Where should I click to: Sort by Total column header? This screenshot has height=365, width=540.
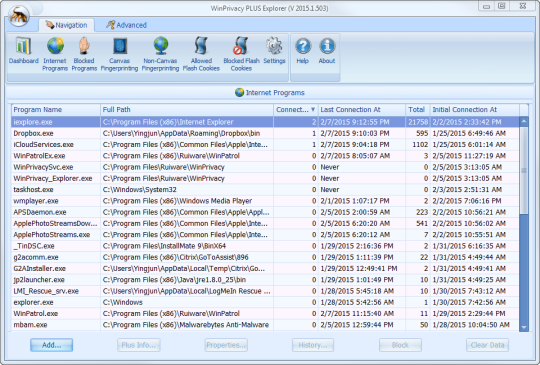tap(418, 110)
